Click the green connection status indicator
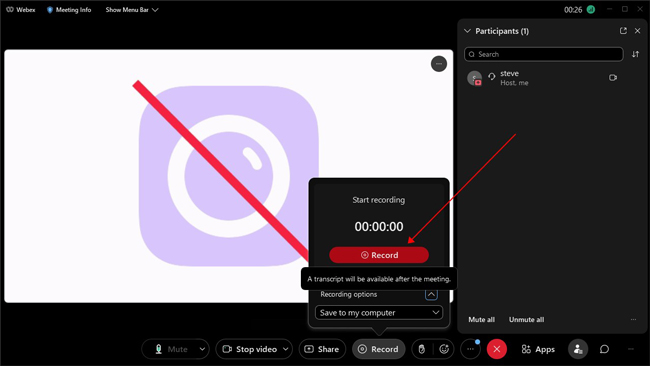 (x=591, y=10)
